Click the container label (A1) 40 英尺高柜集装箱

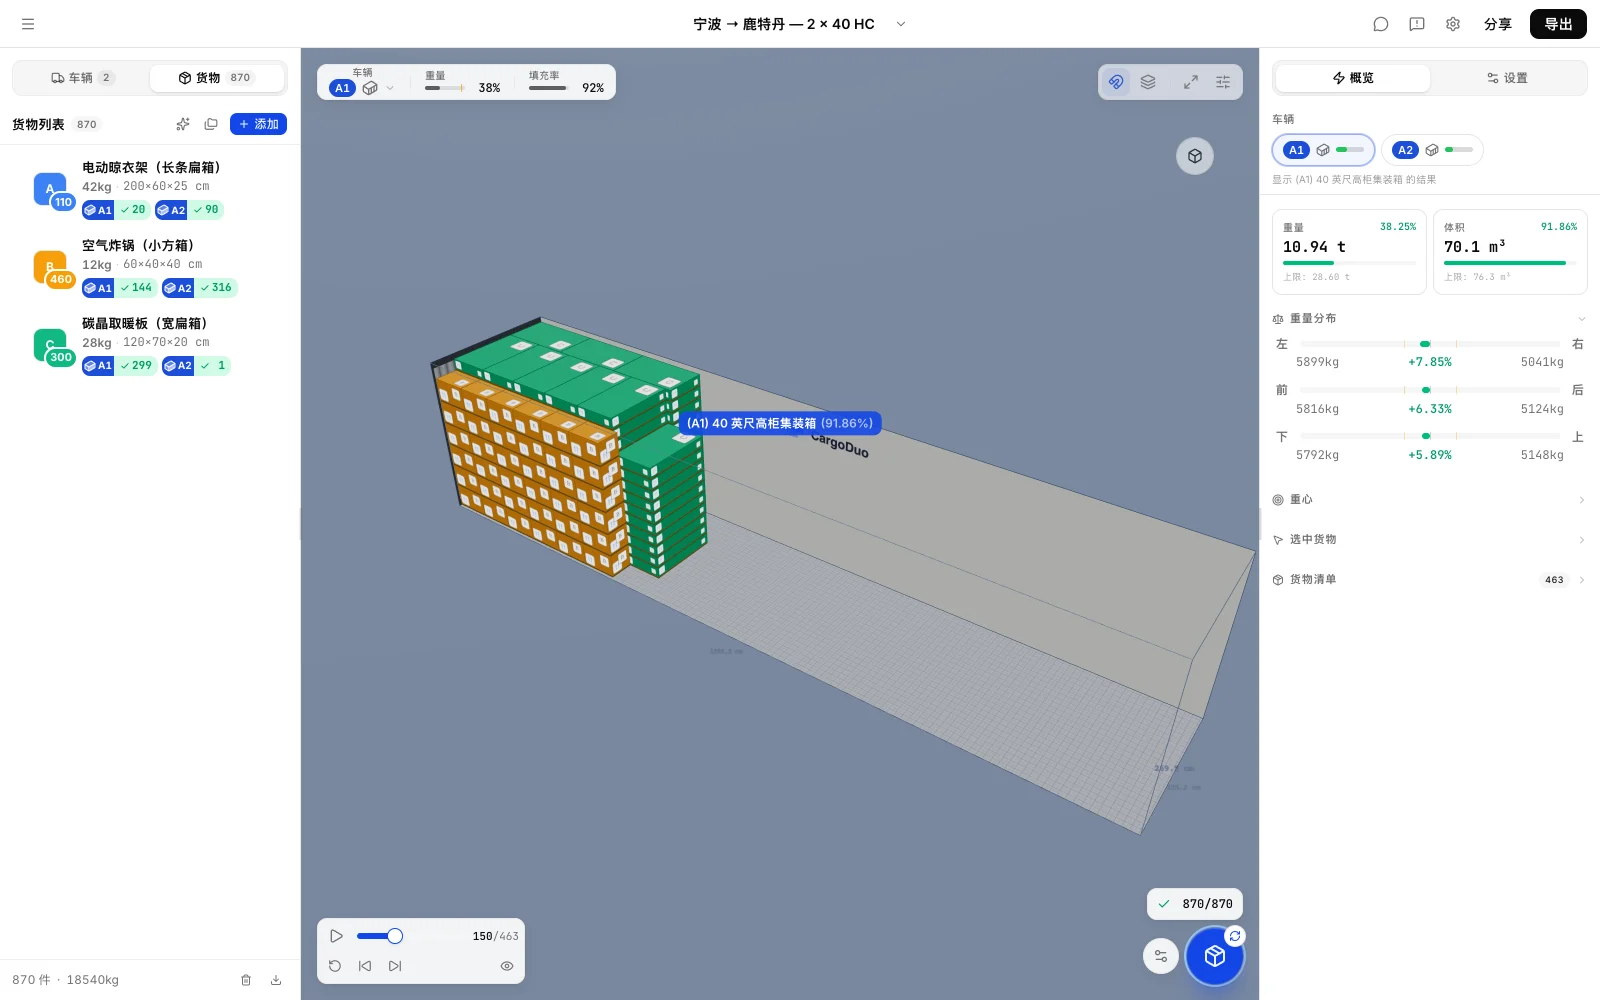[780, 423]
